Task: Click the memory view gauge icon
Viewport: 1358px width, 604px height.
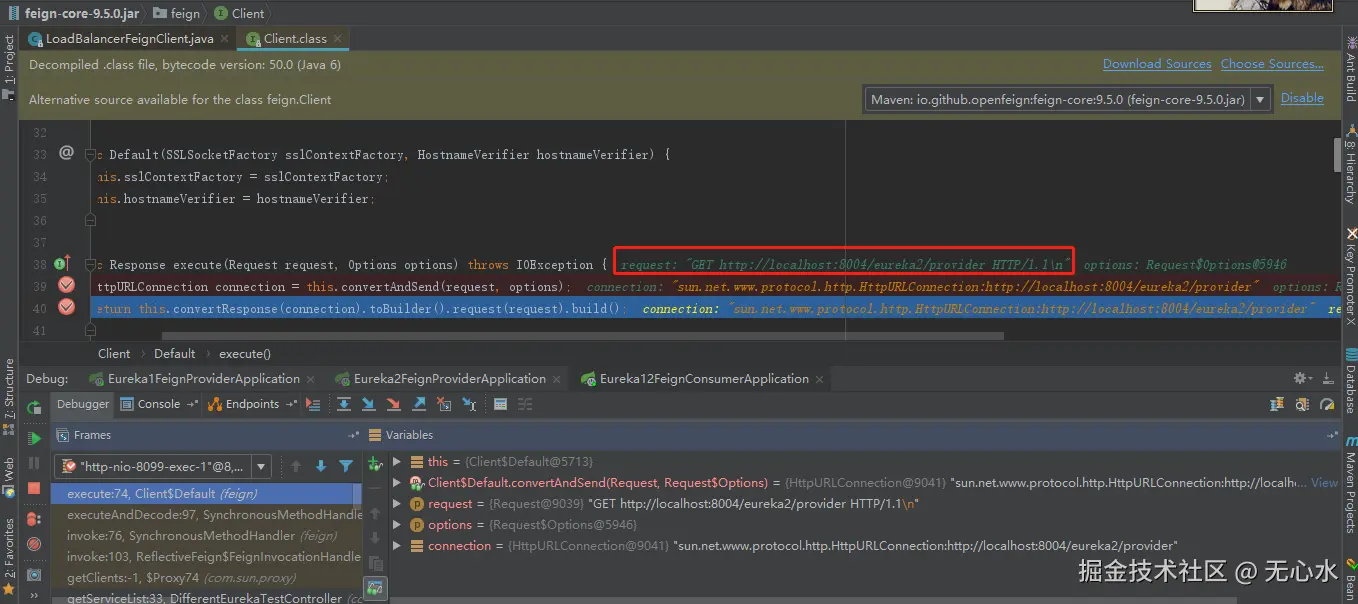Action: [1328, 404]
